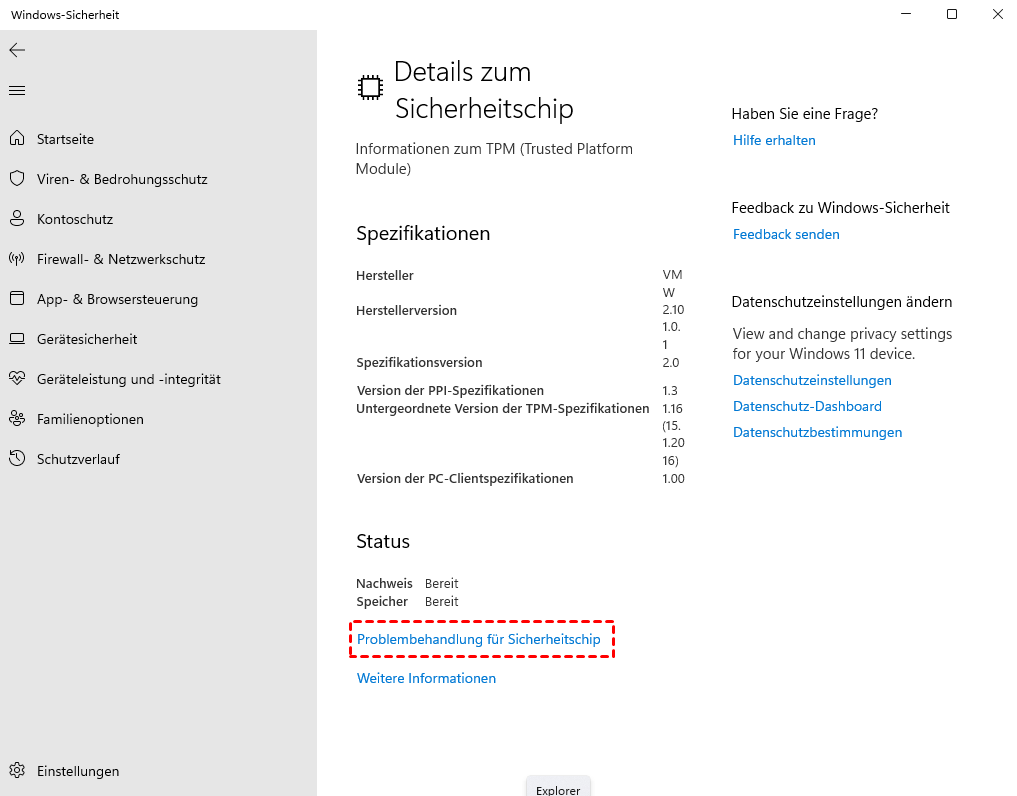
Task: Click the Windows-Sicherheit window title
Action: [x=65, y=15]
